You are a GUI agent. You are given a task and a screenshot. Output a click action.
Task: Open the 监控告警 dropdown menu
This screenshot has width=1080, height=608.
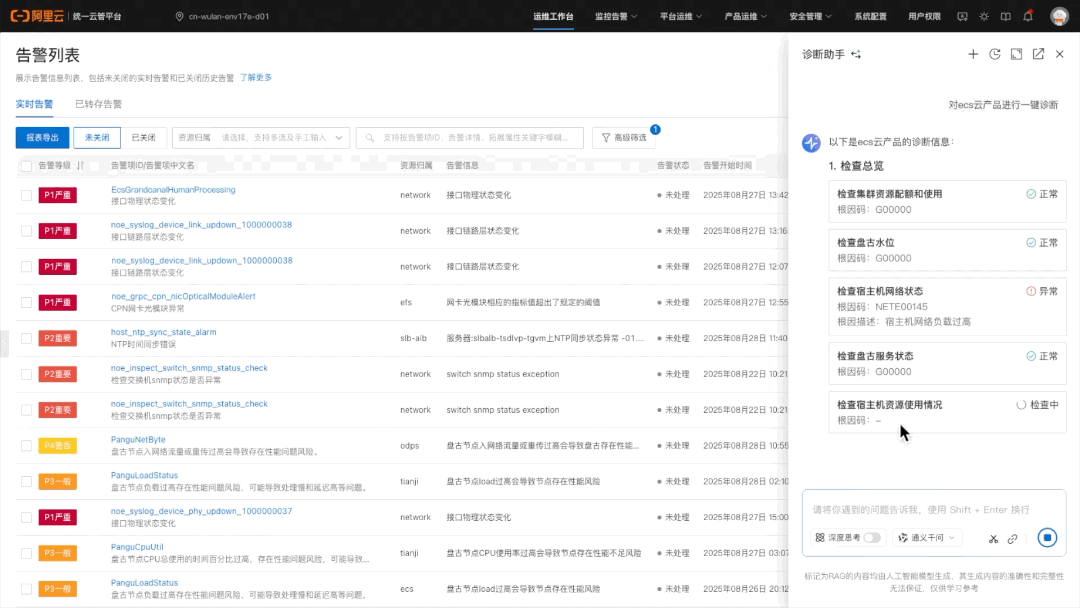tap(616, 17)
